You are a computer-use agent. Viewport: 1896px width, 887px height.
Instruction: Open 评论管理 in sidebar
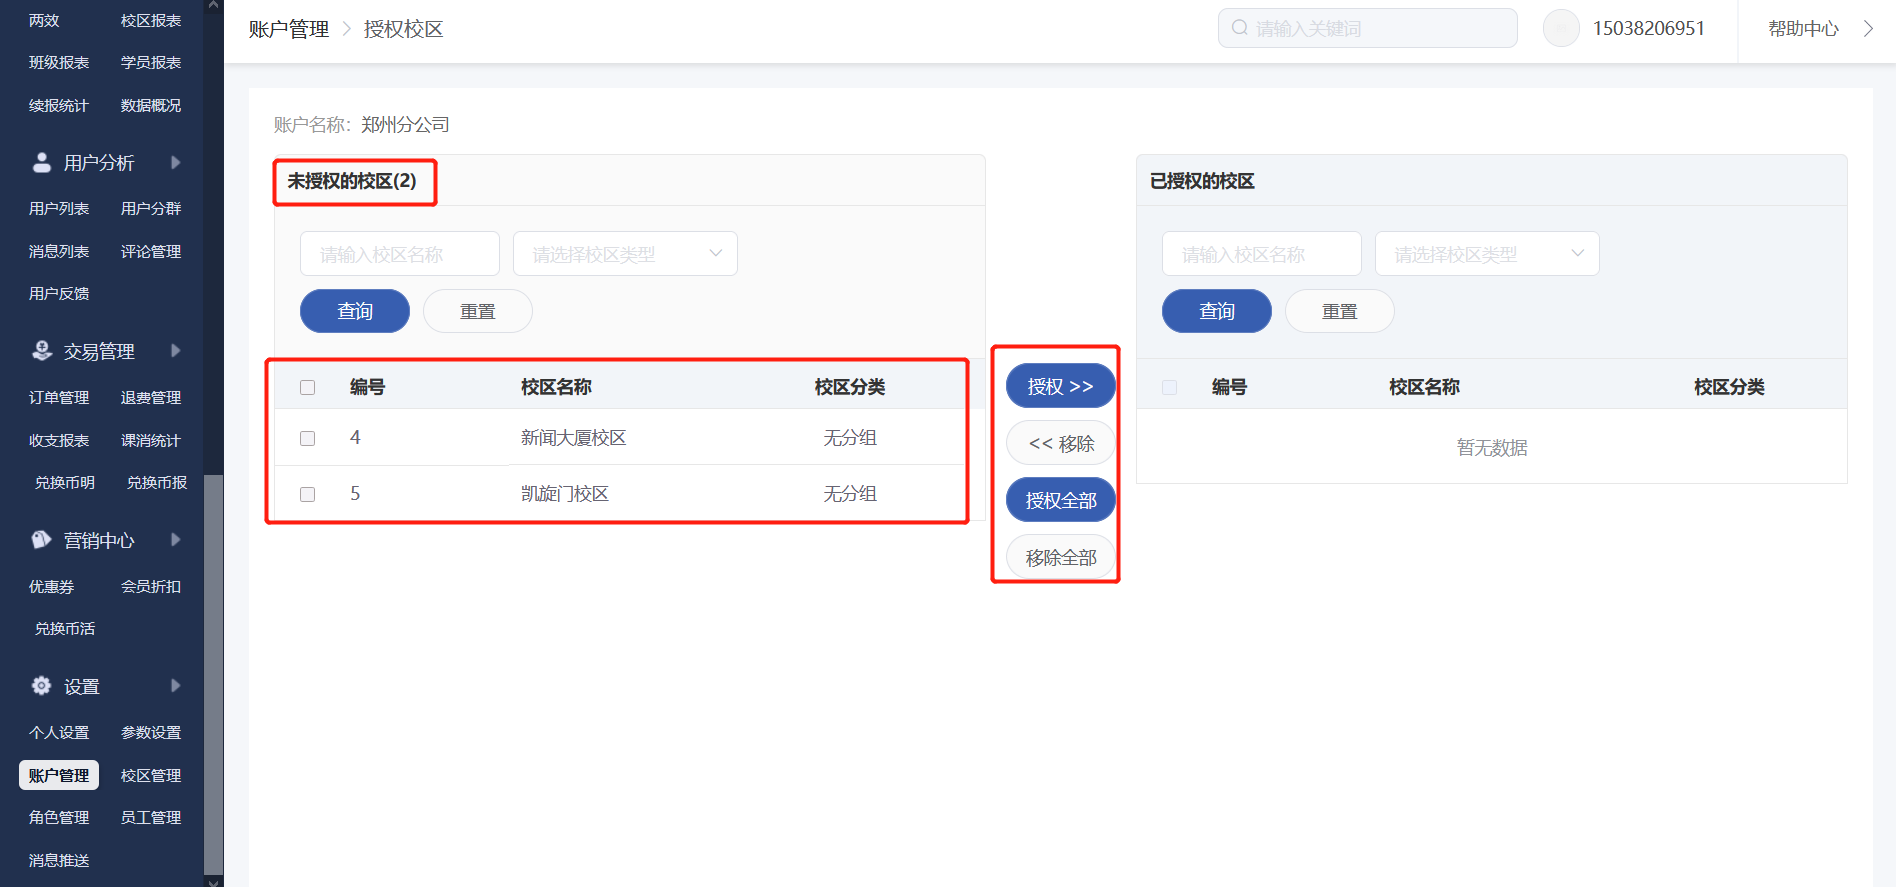[151, 251]
